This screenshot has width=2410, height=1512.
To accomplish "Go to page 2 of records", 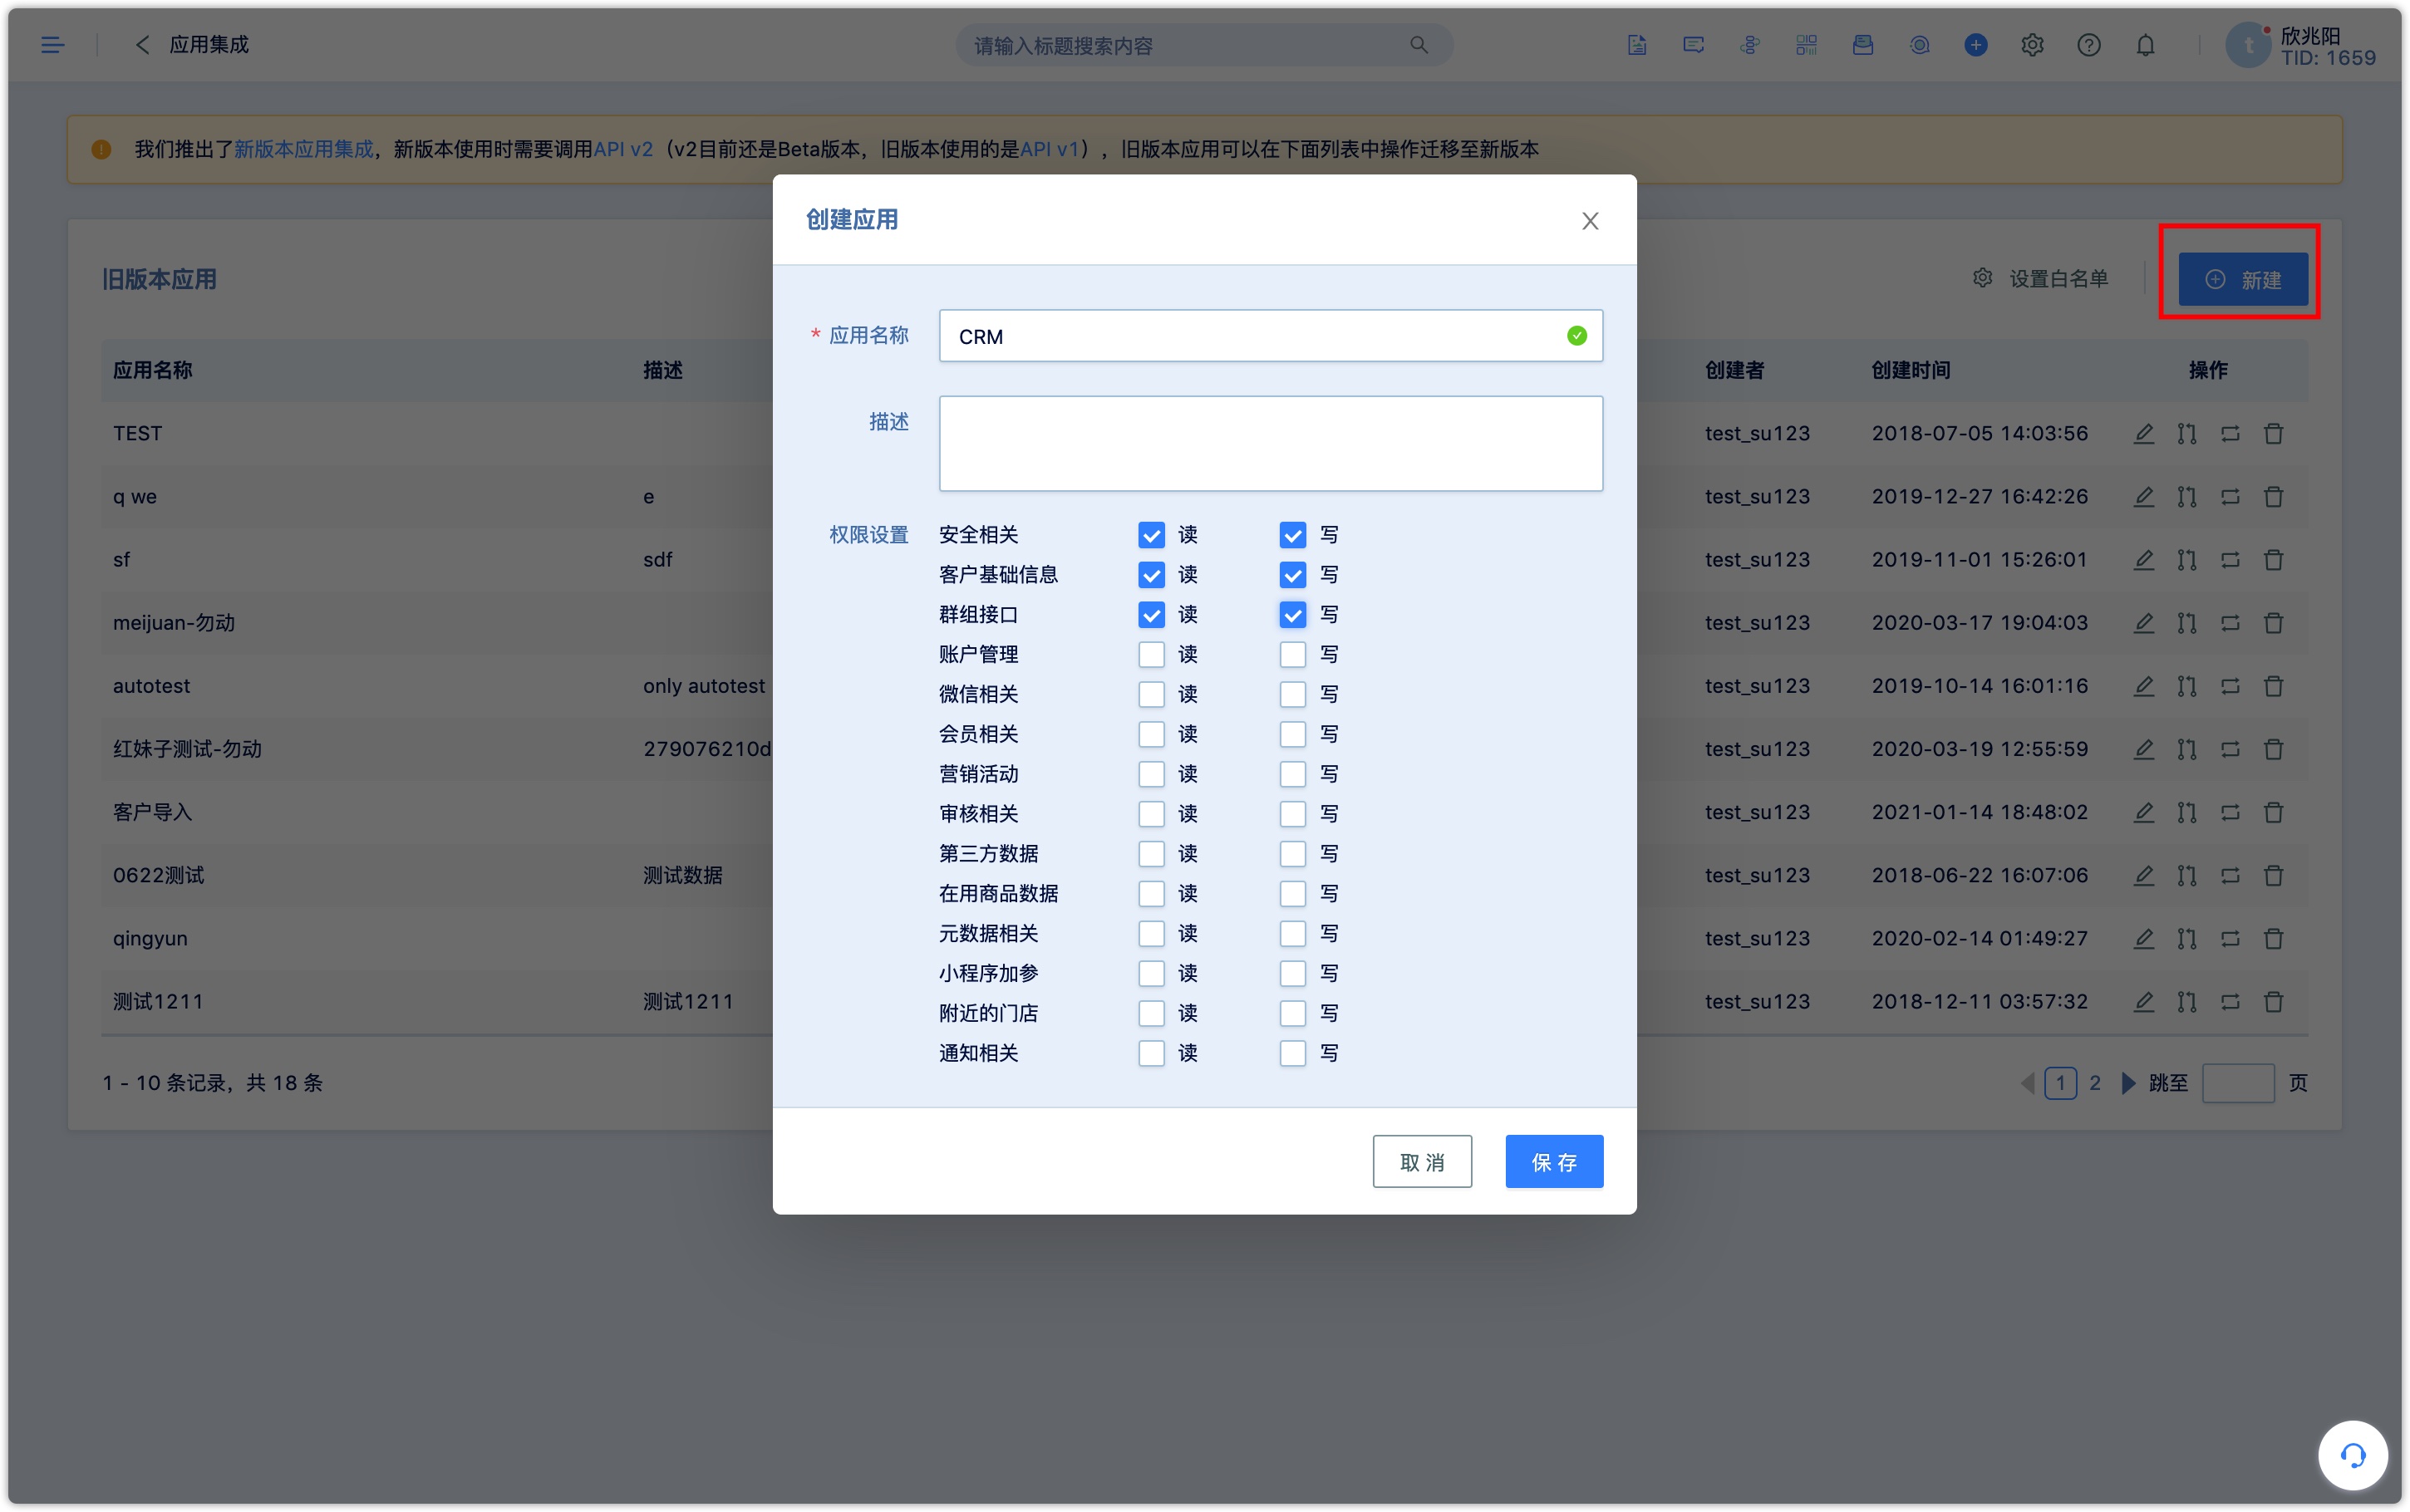I will click(2095, 1083).
